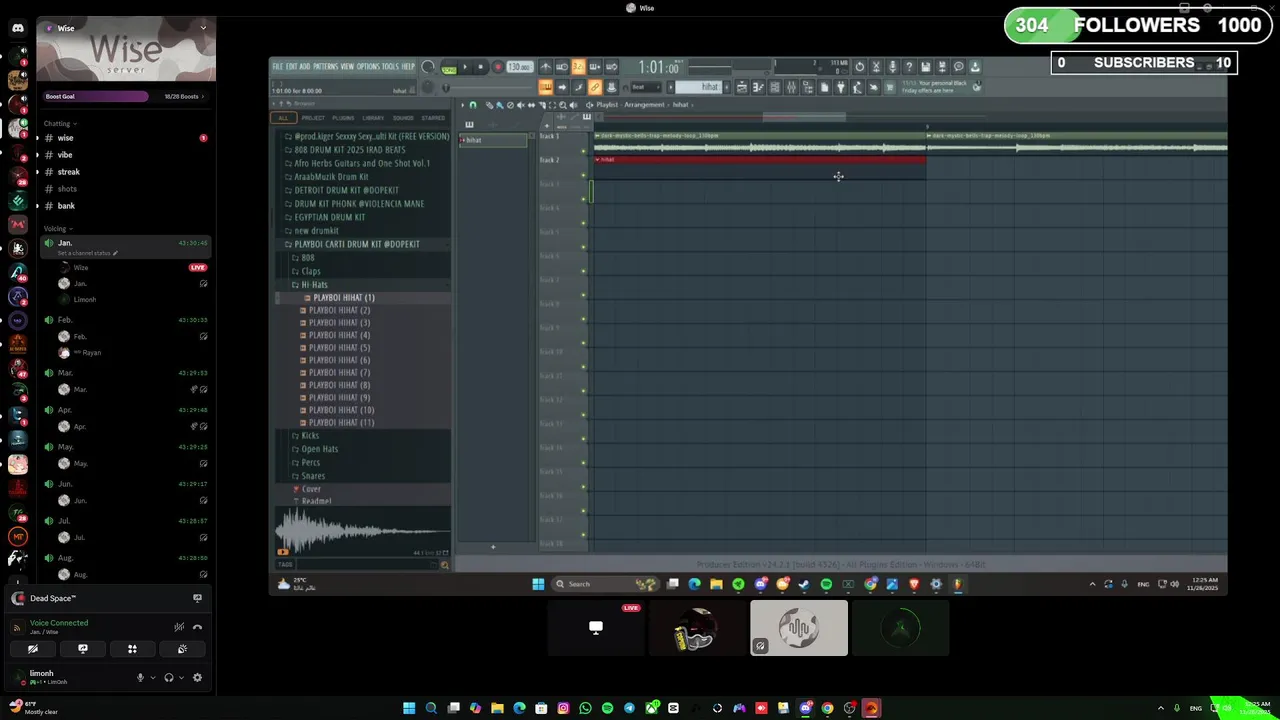Disconnect from Discord voice channel
This screenshot has height=720, width=1280.
click(197, 627)
